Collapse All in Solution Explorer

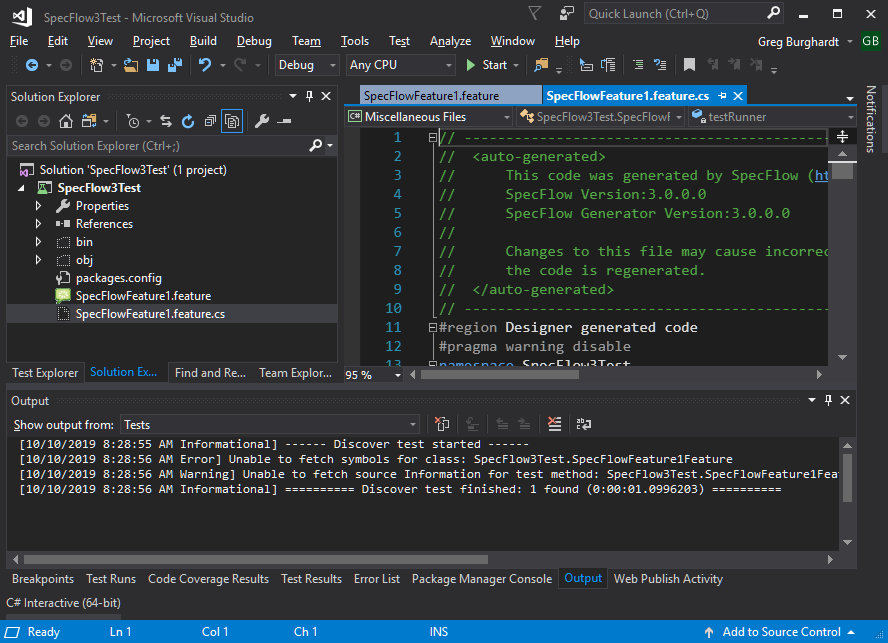point(210,121)
